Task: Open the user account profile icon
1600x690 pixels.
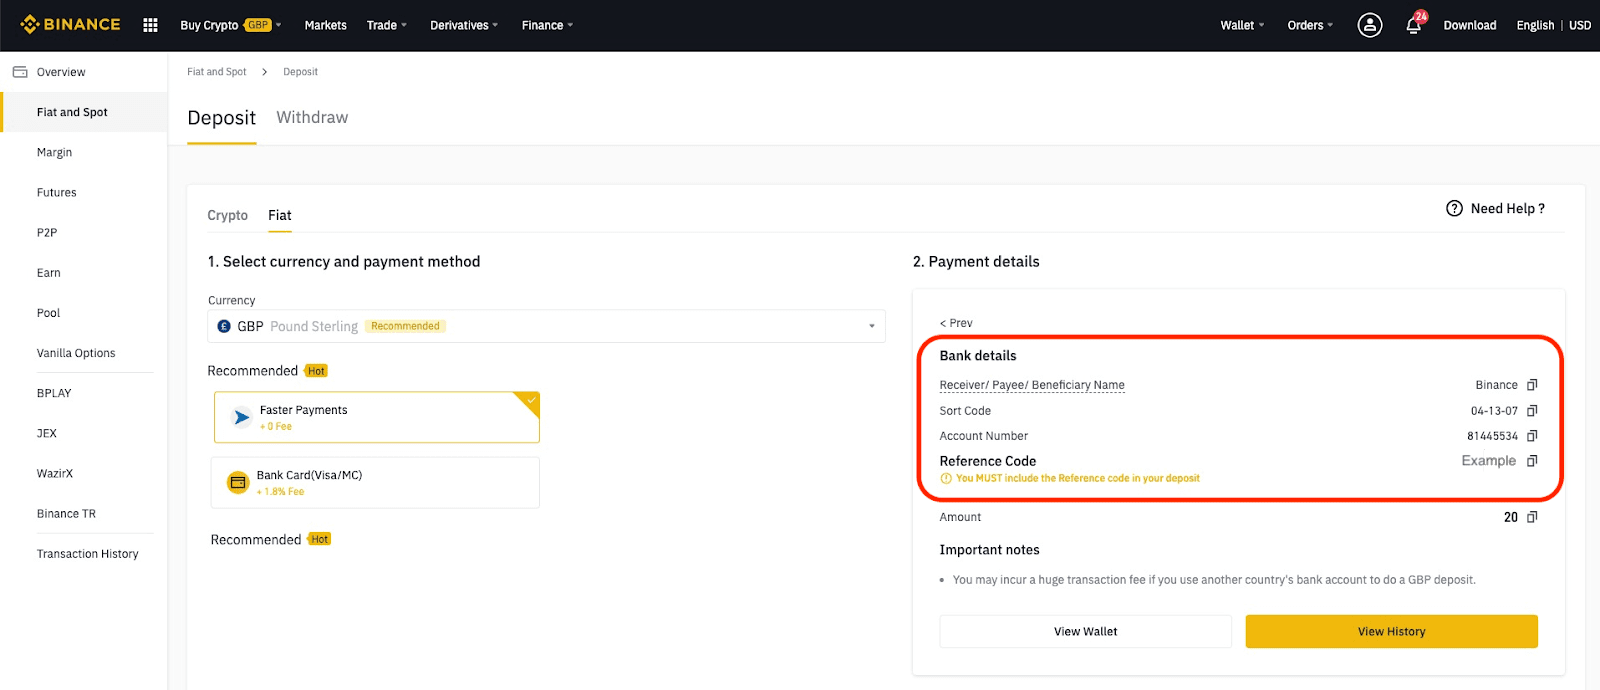Action: 1370,25
